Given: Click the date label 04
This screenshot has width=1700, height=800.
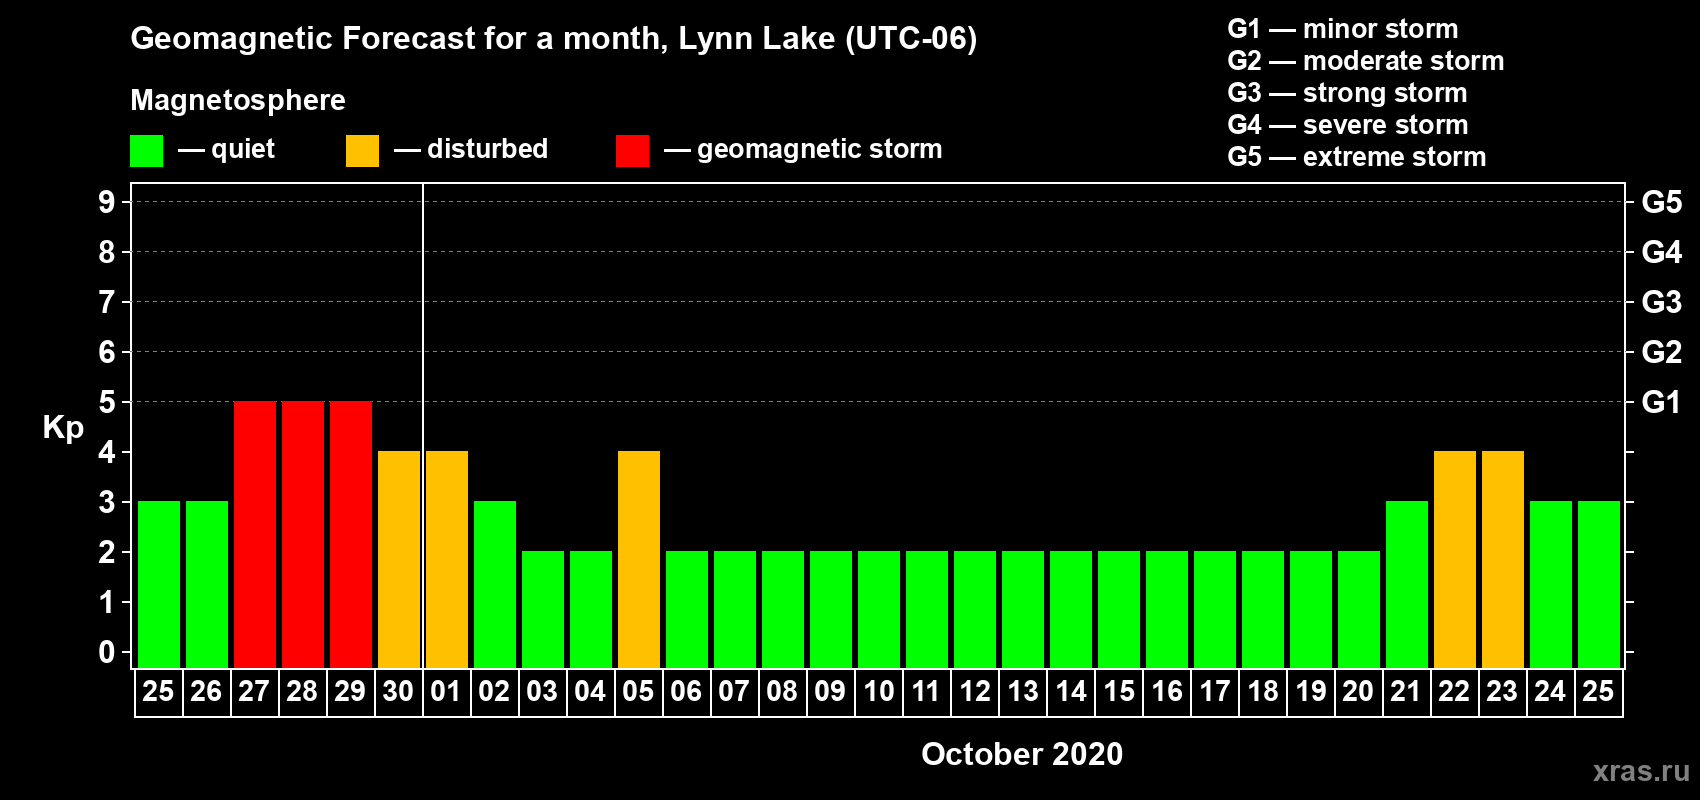Looking at the screenshot, I should [x=590, y=692].
